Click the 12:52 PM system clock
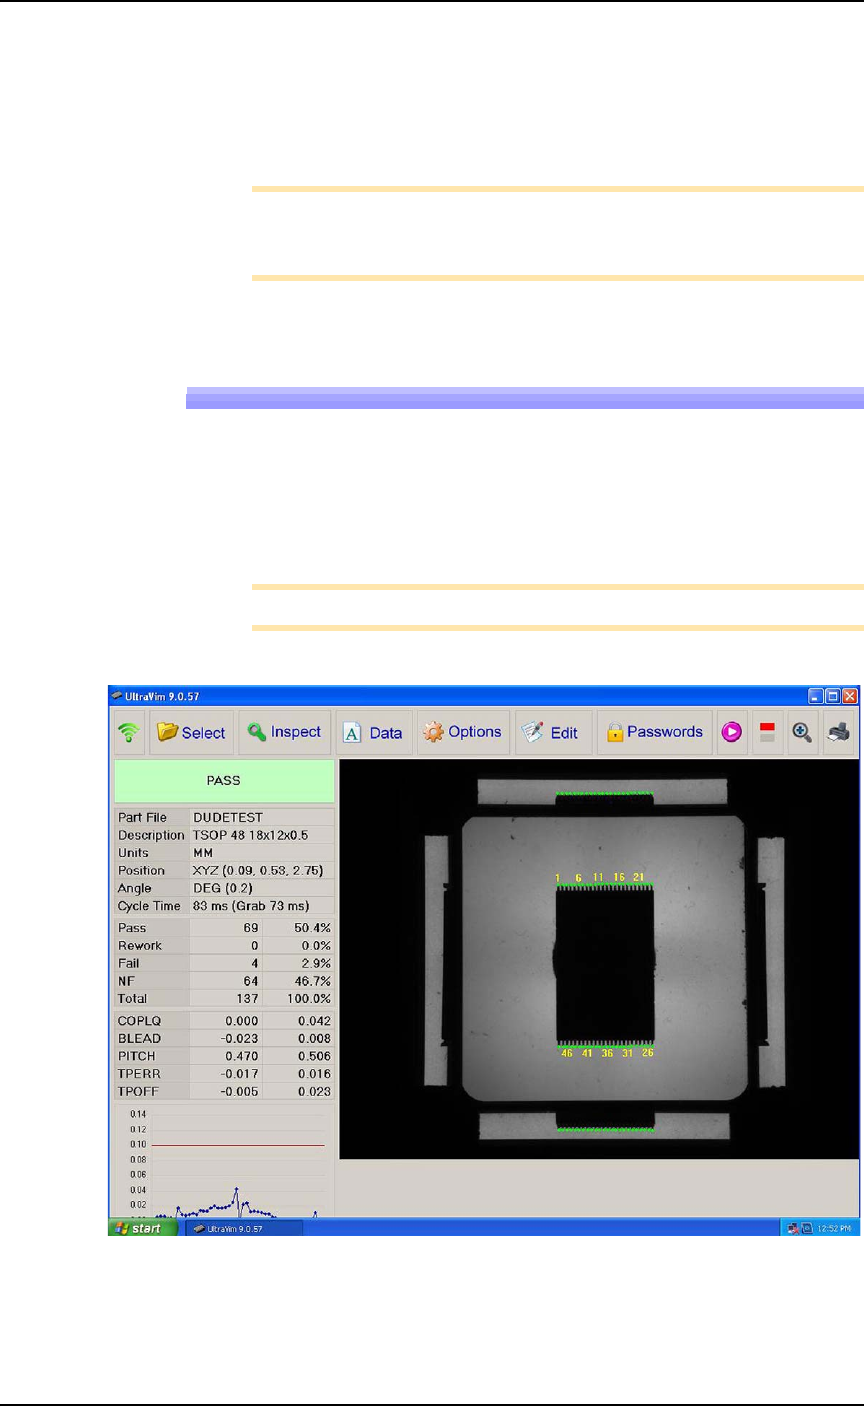The width and height of the screenshot is (864, 1407). click(834, 1227)
